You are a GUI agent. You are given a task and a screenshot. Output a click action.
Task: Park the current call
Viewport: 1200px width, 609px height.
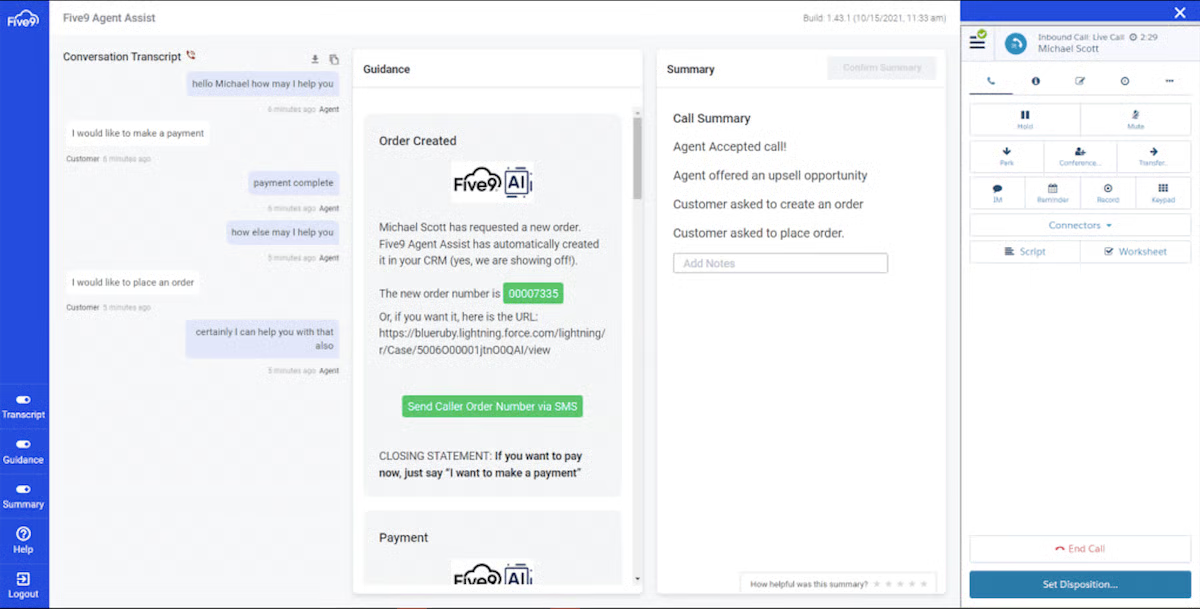1006,156
